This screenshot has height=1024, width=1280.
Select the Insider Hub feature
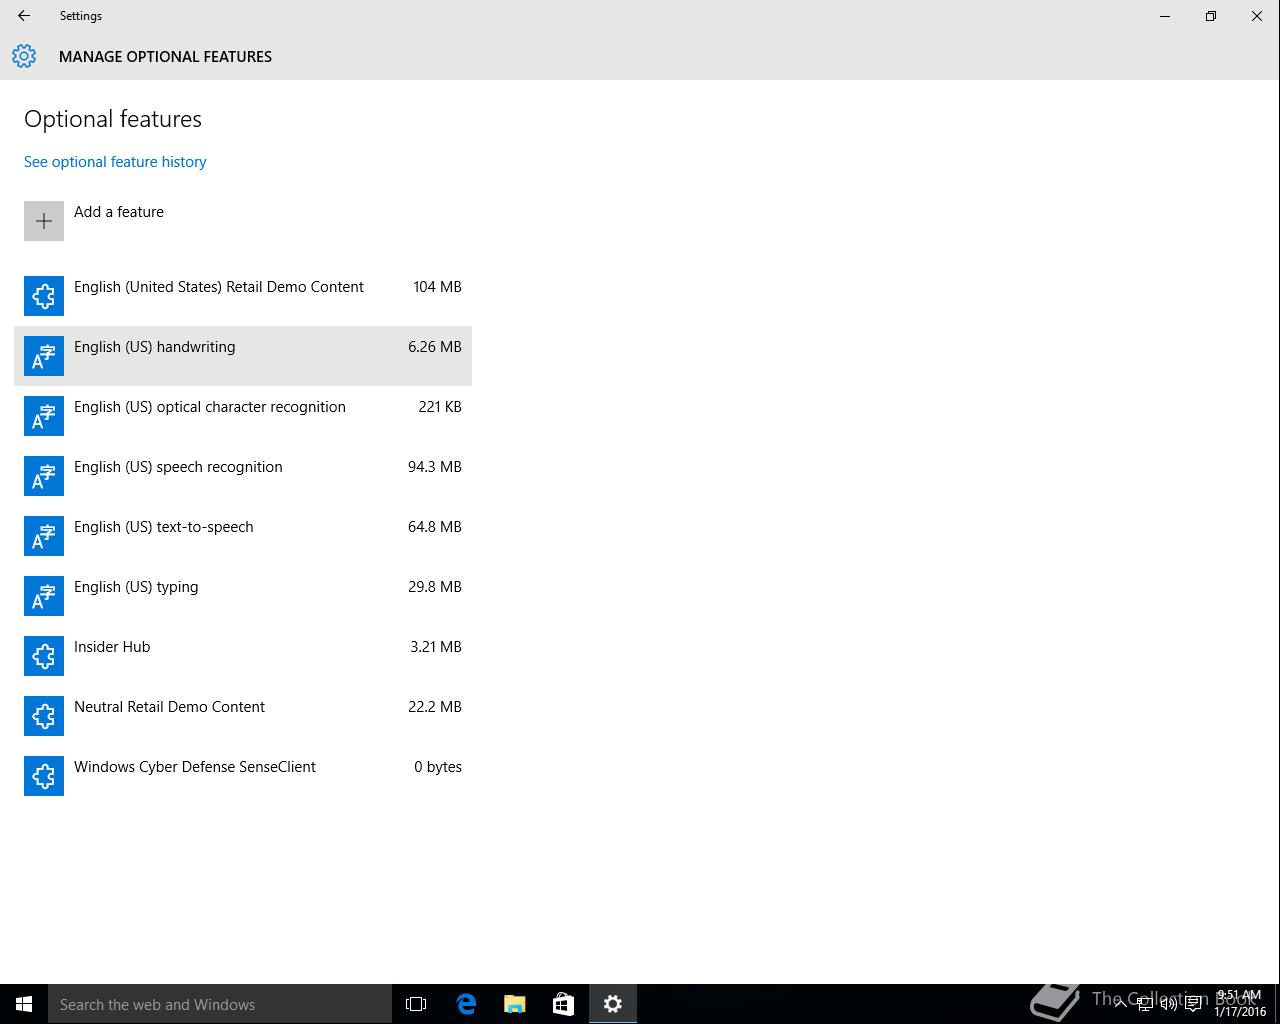[243, 656]
